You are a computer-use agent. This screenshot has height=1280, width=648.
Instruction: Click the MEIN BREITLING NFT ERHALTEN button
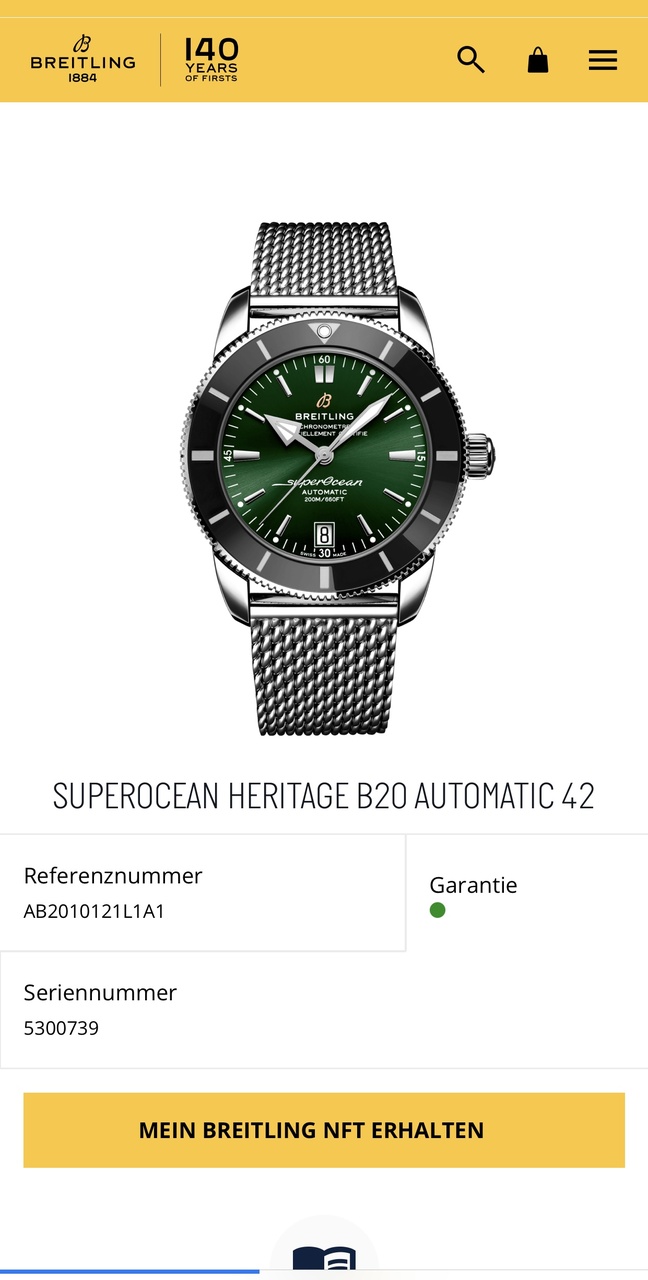pyautogui.click(x=324, y=1130)
